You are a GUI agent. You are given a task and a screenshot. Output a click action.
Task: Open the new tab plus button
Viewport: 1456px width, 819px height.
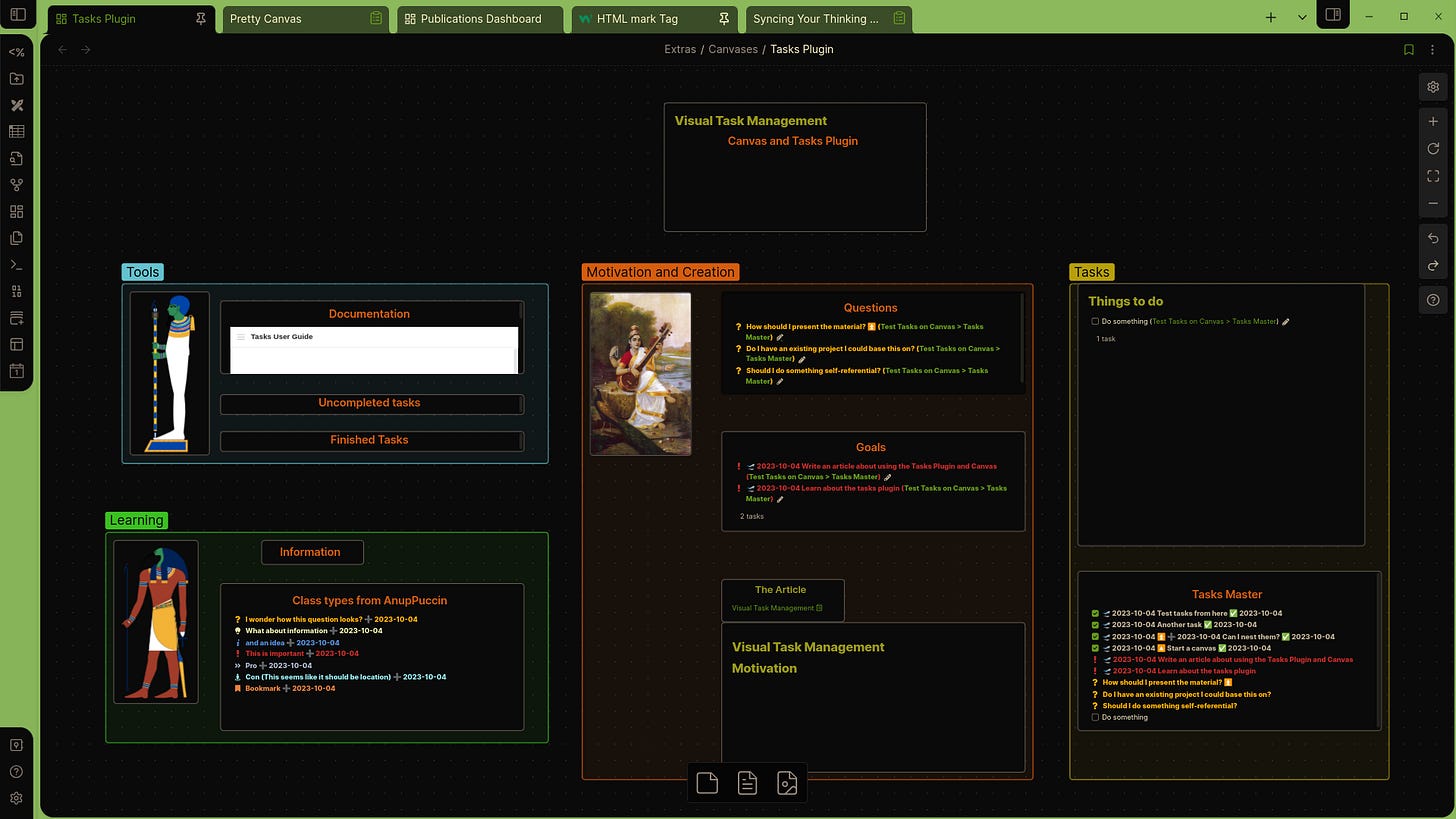[1271, 17]
